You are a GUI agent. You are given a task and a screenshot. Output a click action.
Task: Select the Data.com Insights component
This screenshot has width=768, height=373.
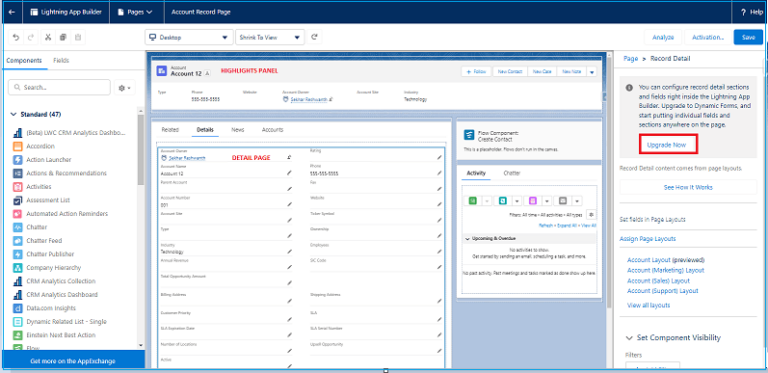click(45, 308)
